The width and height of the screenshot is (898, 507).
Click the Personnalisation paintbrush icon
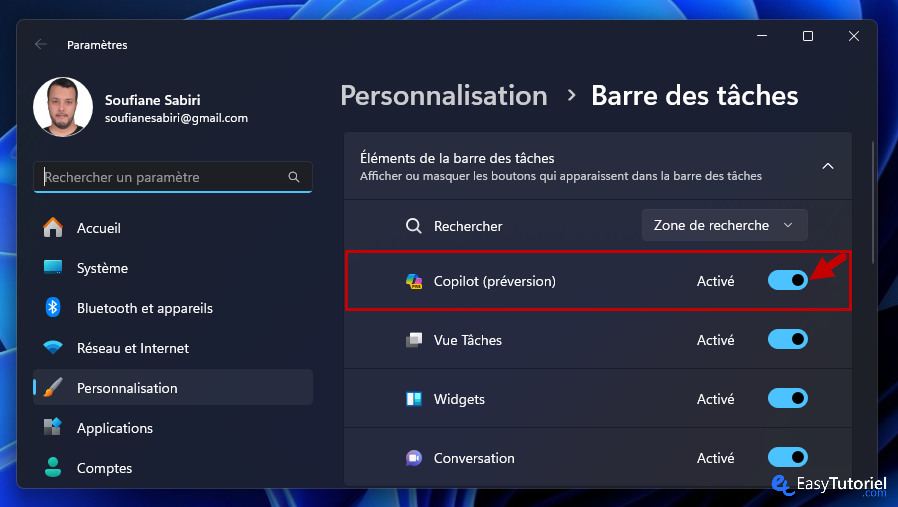tap(53, 388)
